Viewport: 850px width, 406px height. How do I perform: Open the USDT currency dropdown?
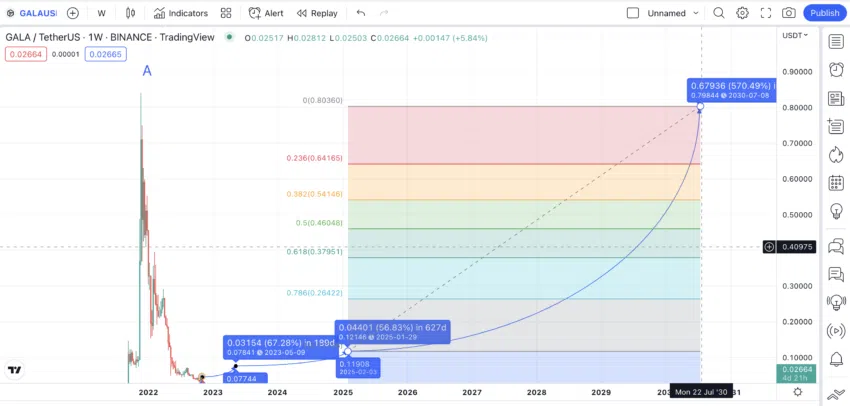tap(795, 35)
